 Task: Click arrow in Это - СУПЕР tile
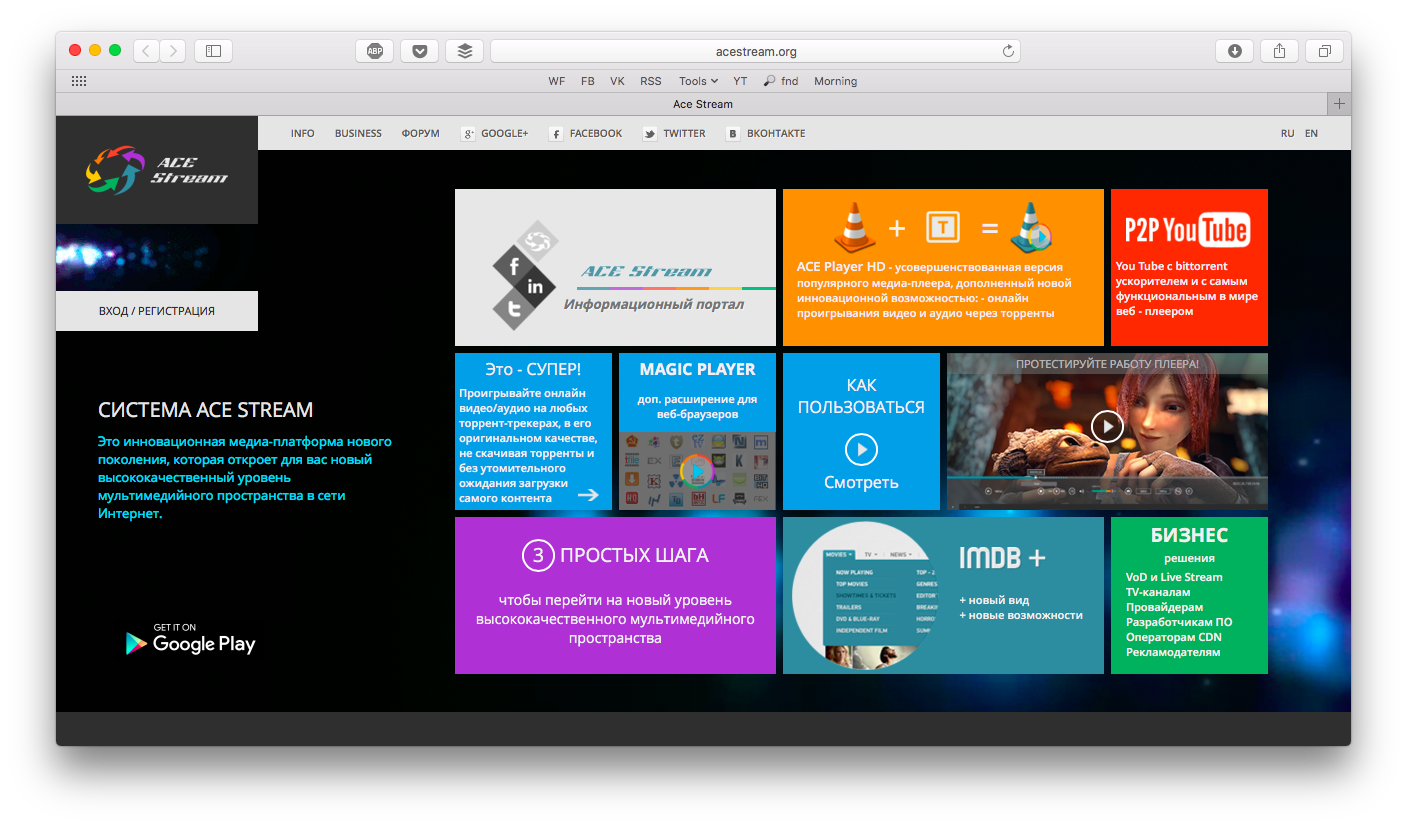click(x=588, y=494)
